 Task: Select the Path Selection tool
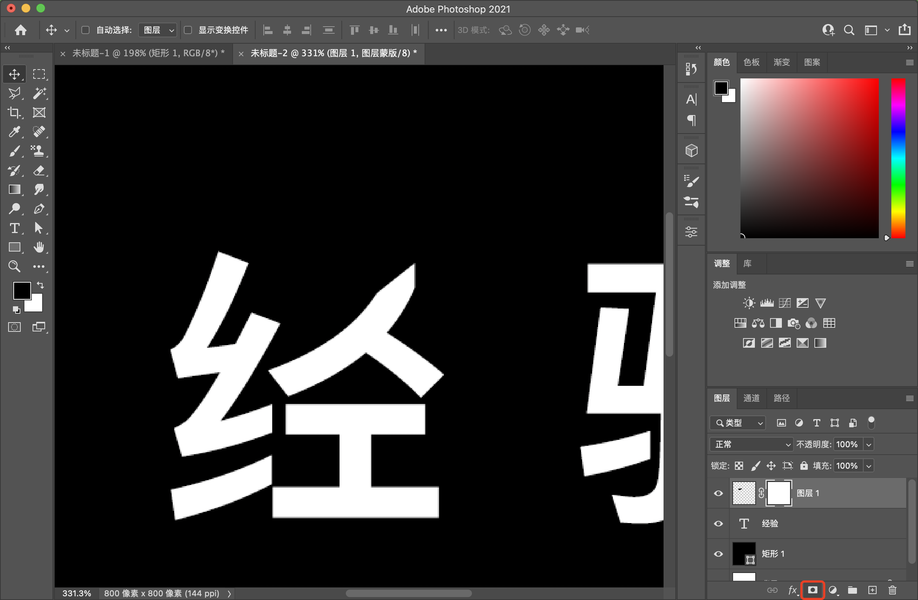pyautogui.click(x=39, y=228)
